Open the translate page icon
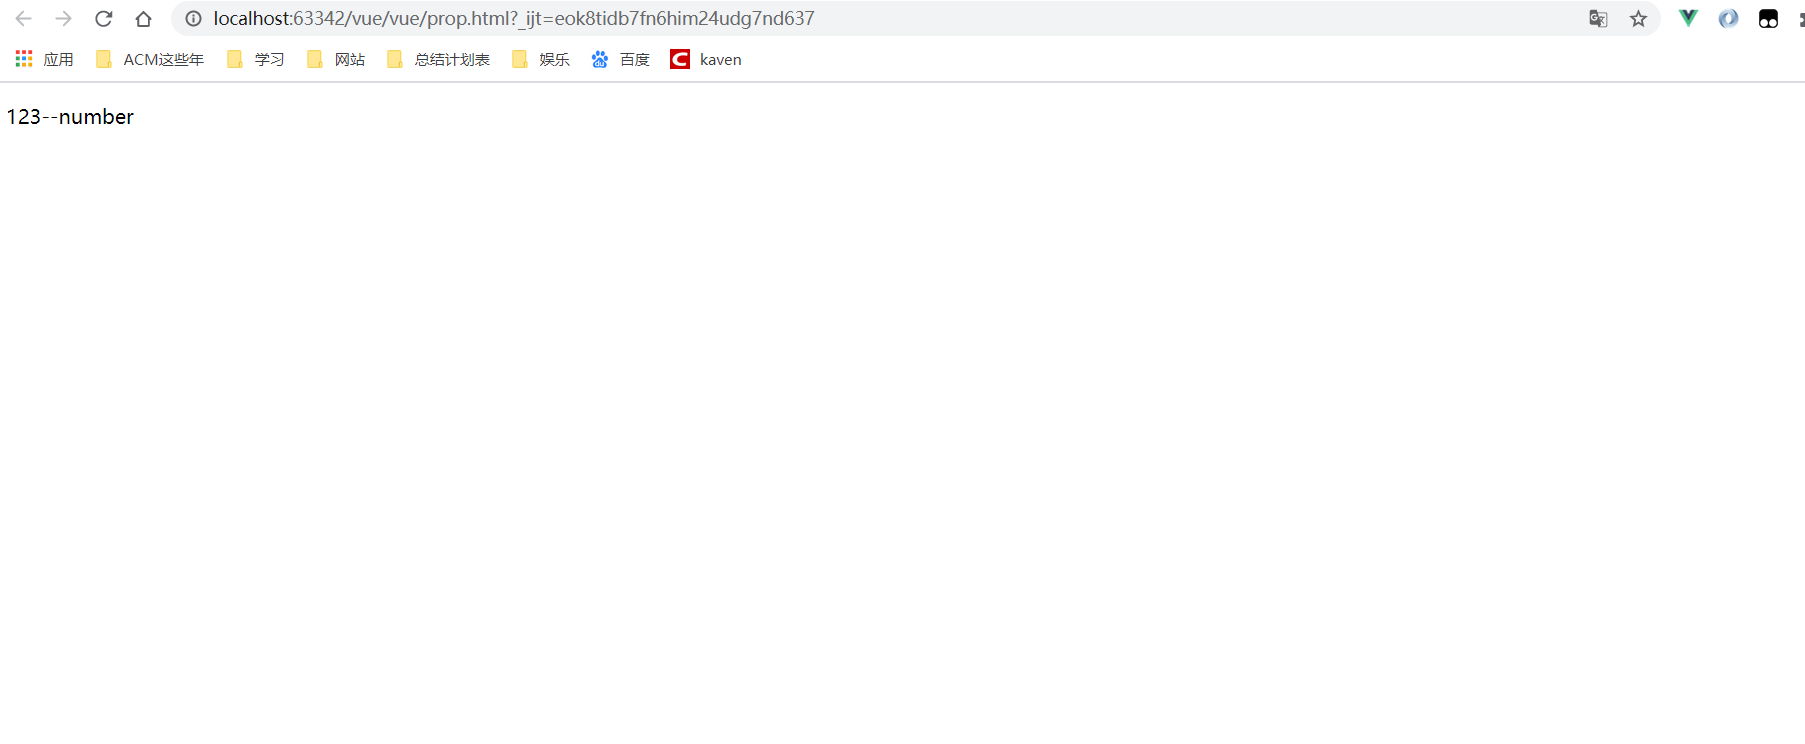1805x744 pixels. (1598, 19)
